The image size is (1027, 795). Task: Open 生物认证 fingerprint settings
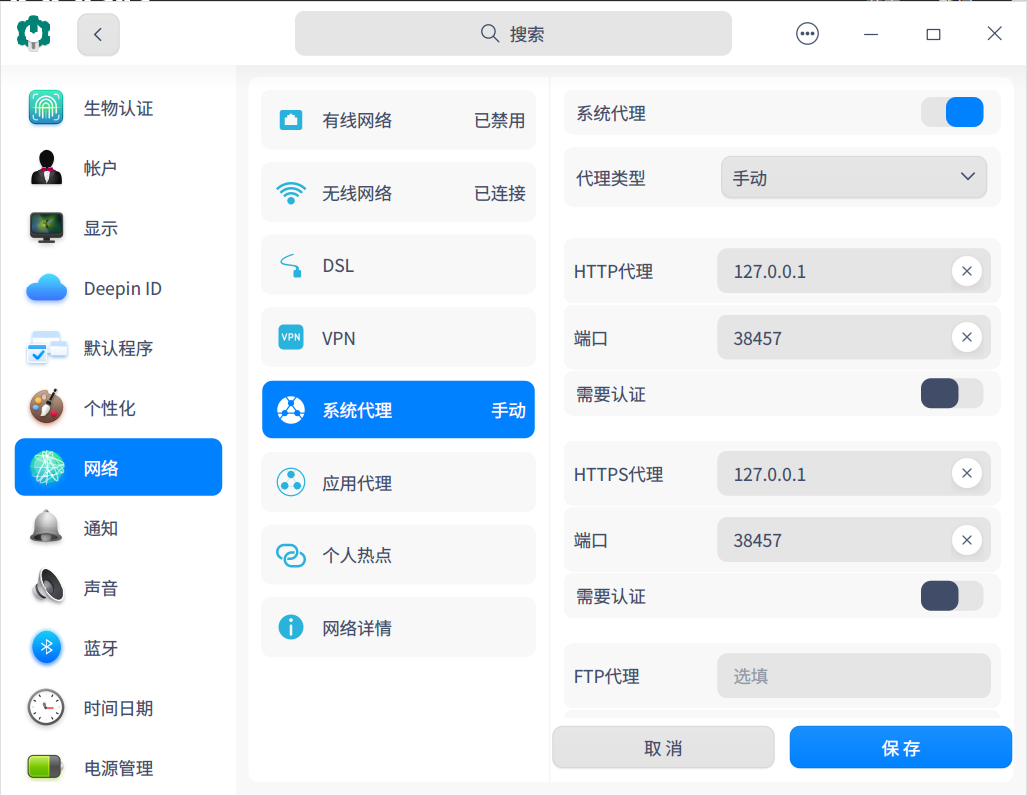point(46,107)
